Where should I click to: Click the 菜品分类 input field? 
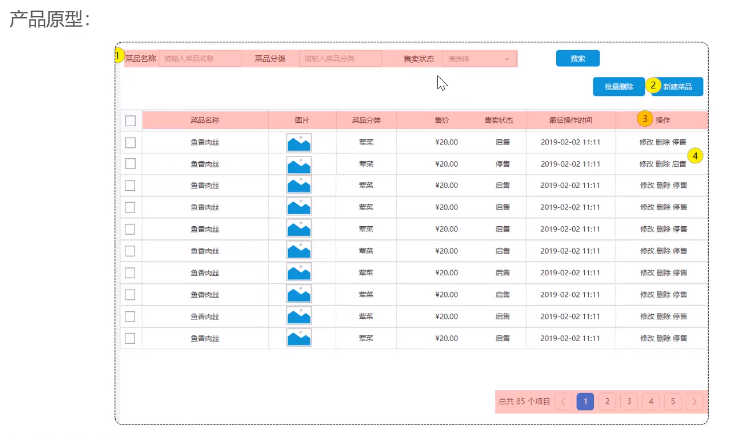[340, 58]
